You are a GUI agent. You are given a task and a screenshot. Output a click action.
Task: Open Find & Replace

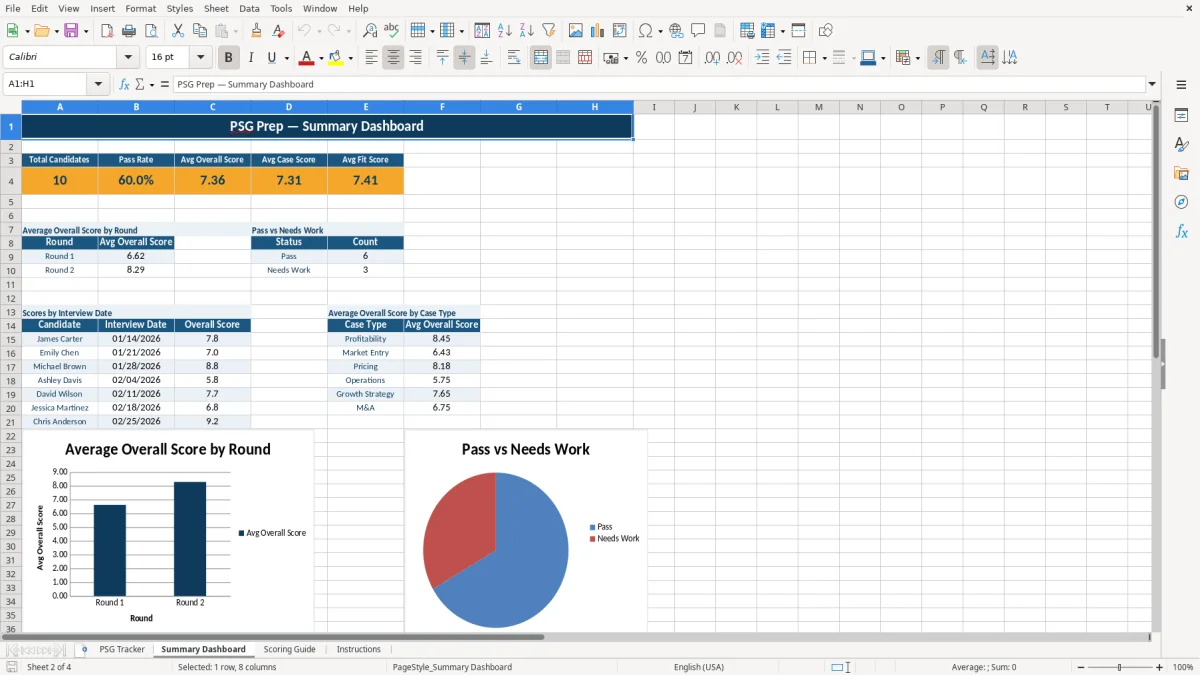point(370,31)
